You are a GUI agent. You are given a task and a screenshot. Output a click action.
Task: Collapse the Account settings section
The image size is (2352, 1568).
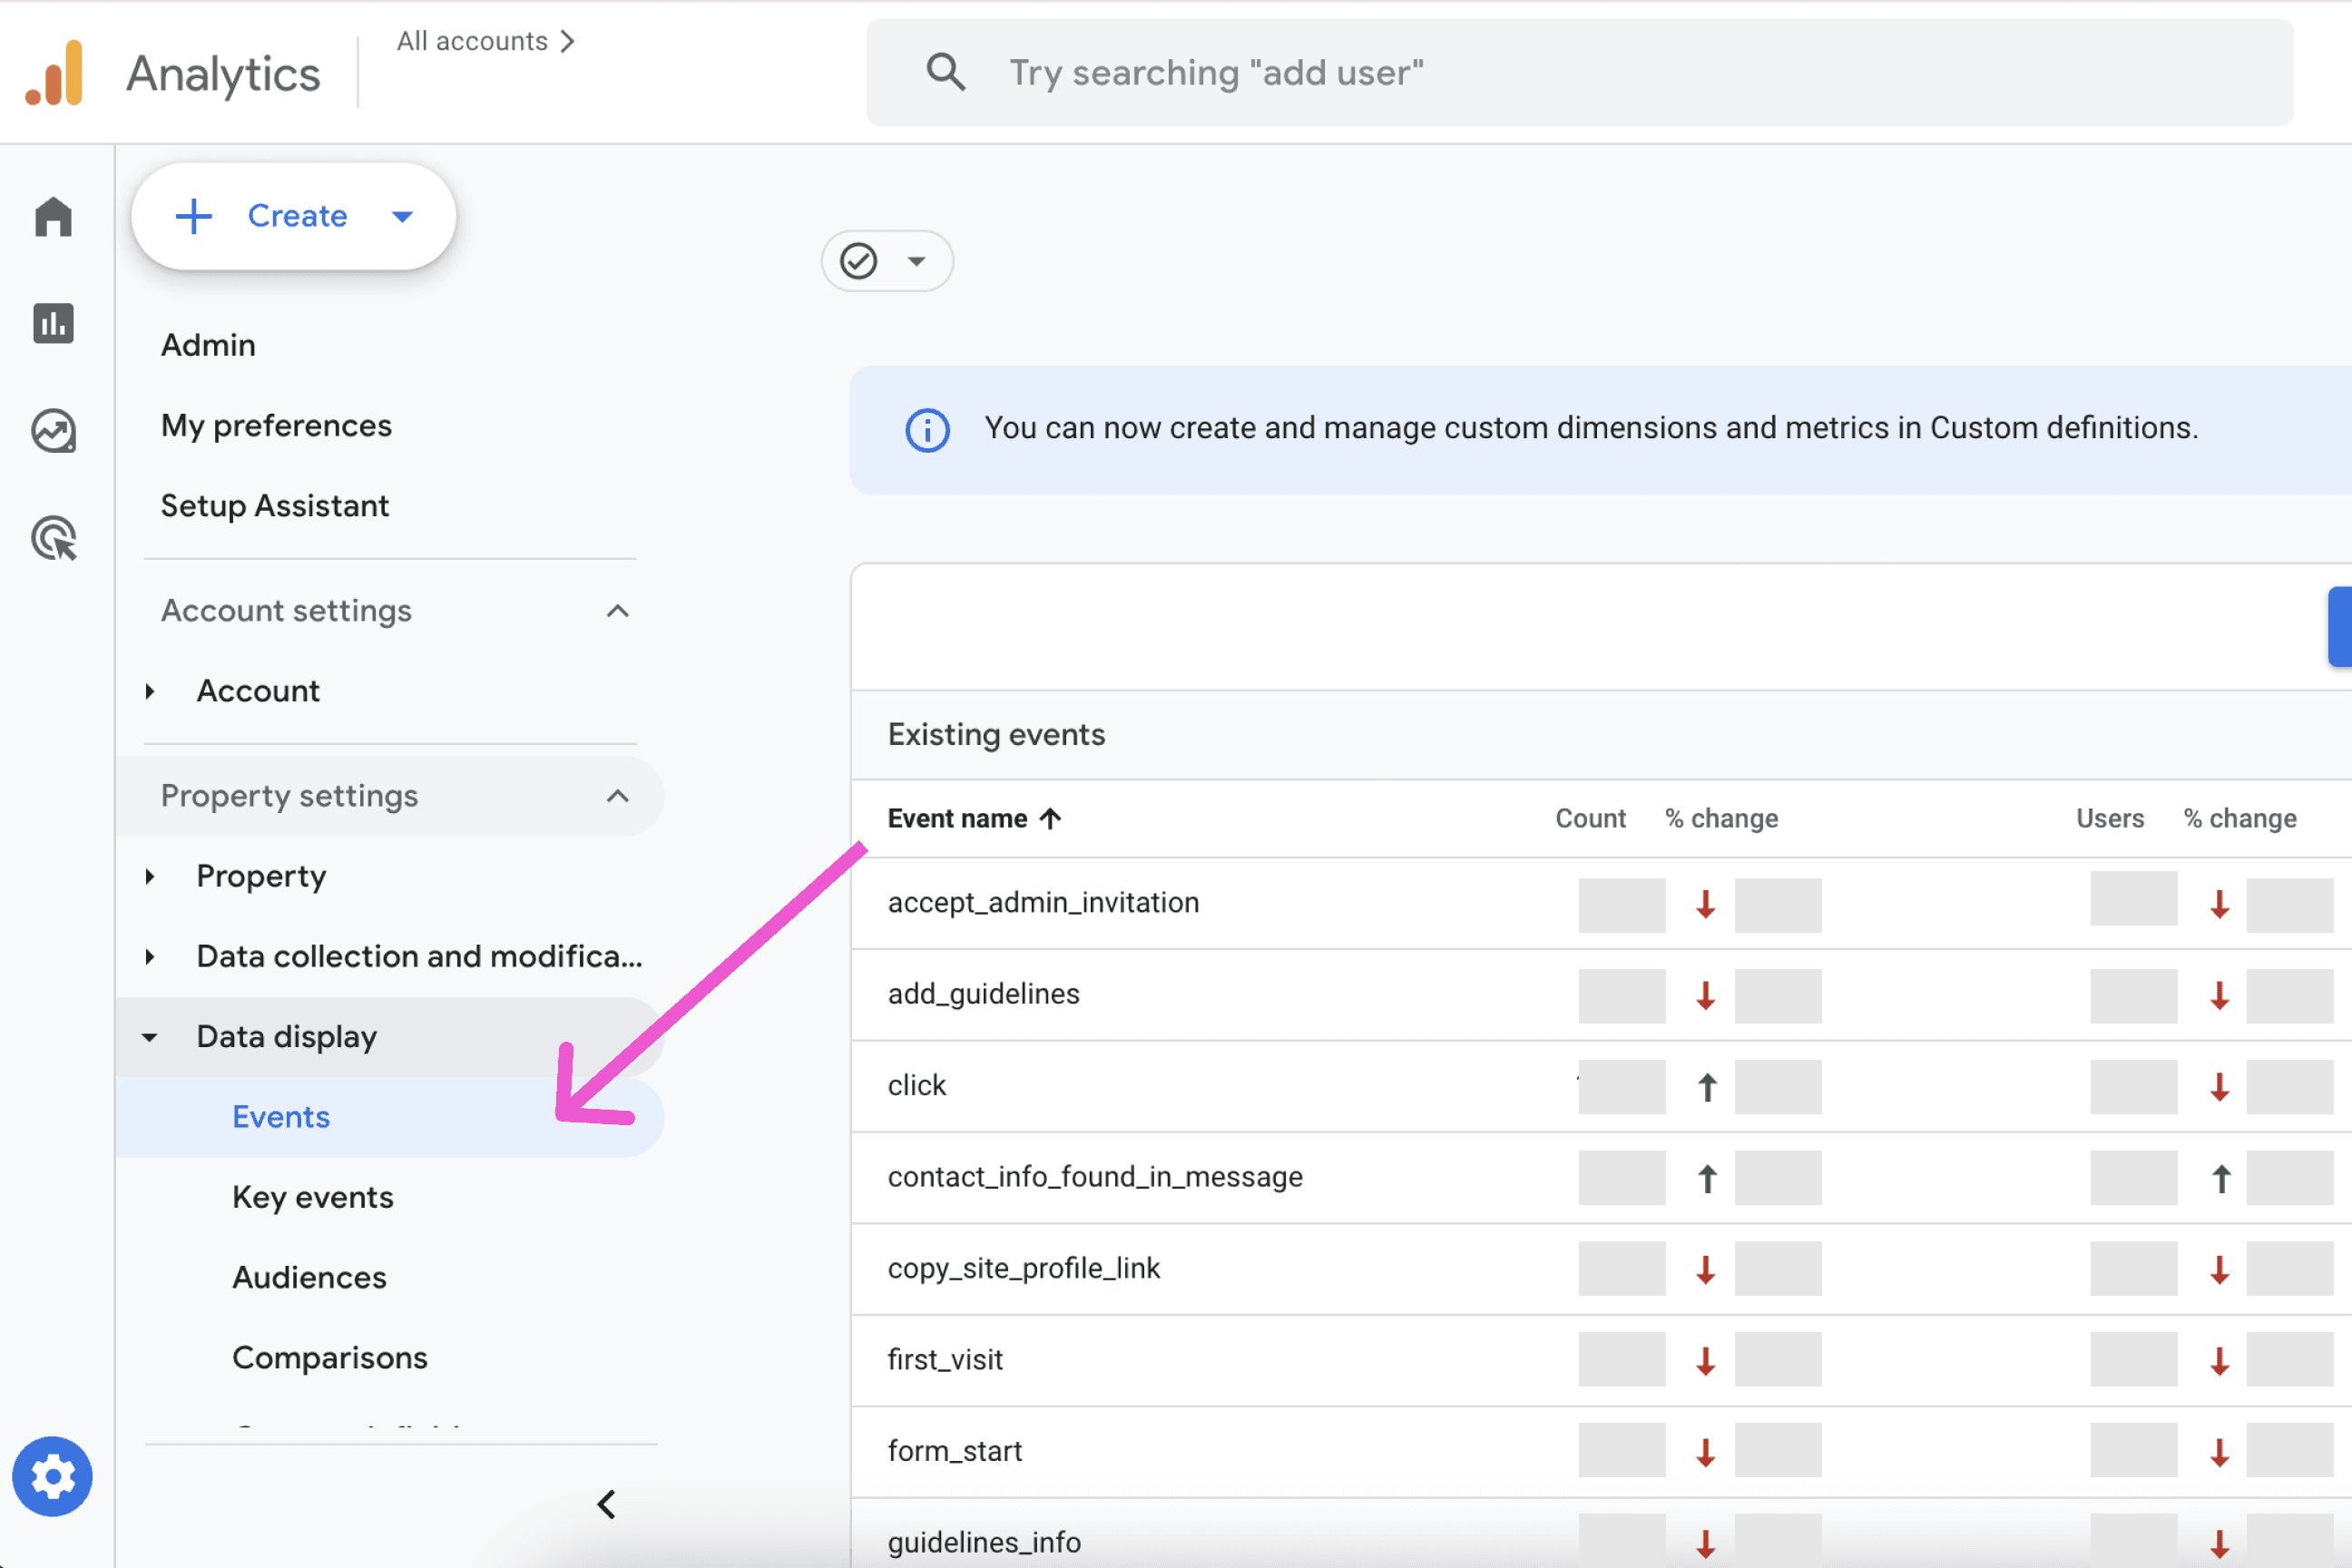click(x=617, y=611)
